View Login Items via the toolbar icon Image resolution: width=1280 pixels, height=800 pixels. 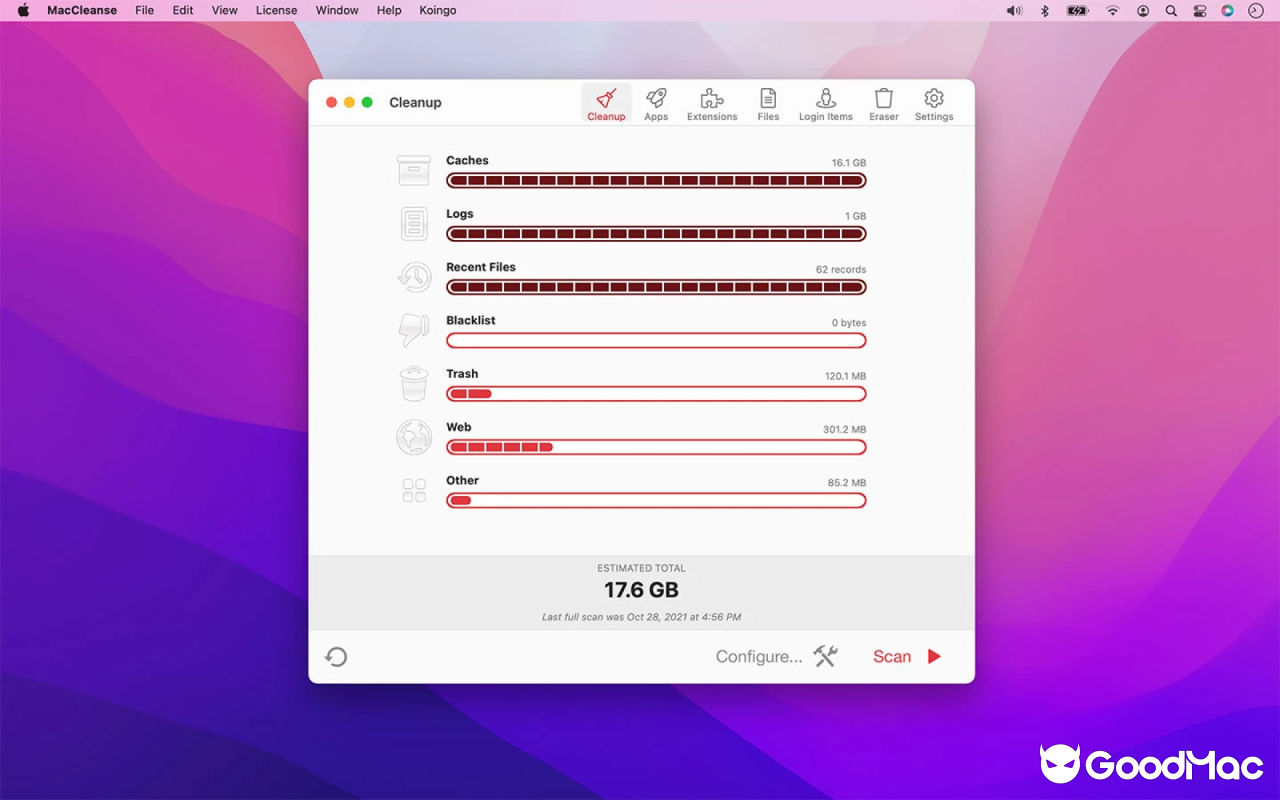[825, 100]
